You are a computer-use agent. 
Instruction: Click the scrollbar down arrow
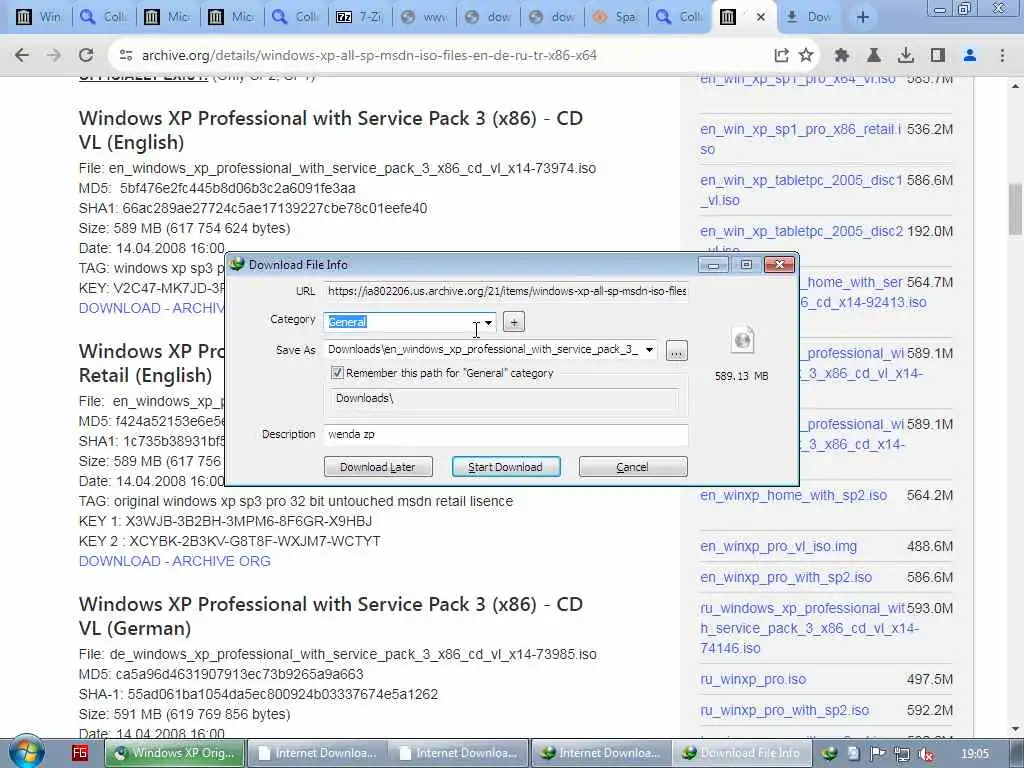(1015, 729)
